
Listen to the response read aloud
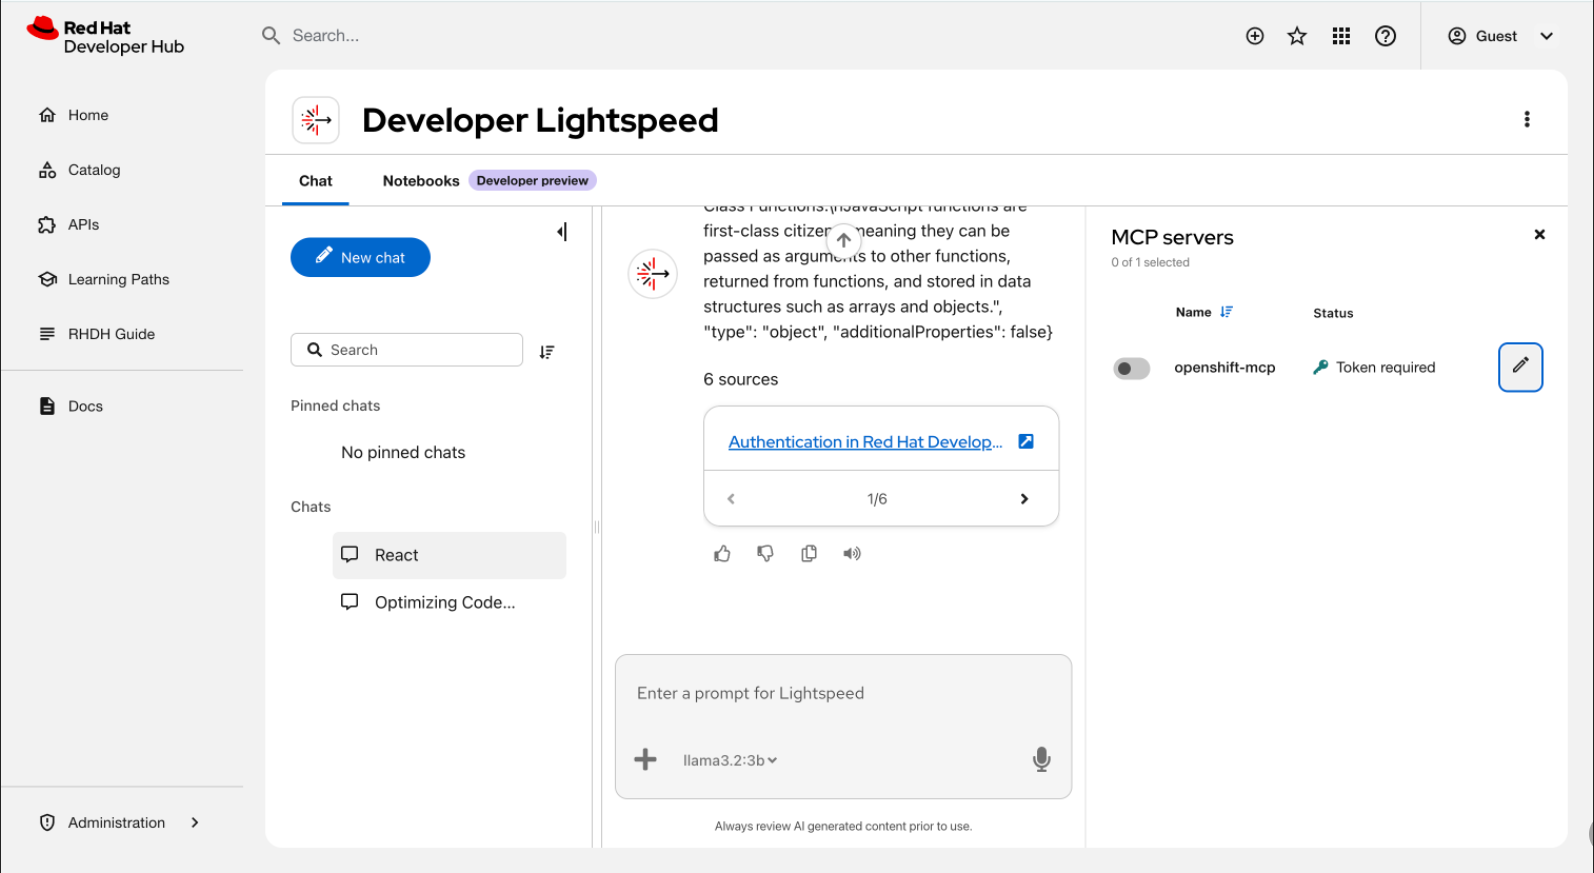851,553
